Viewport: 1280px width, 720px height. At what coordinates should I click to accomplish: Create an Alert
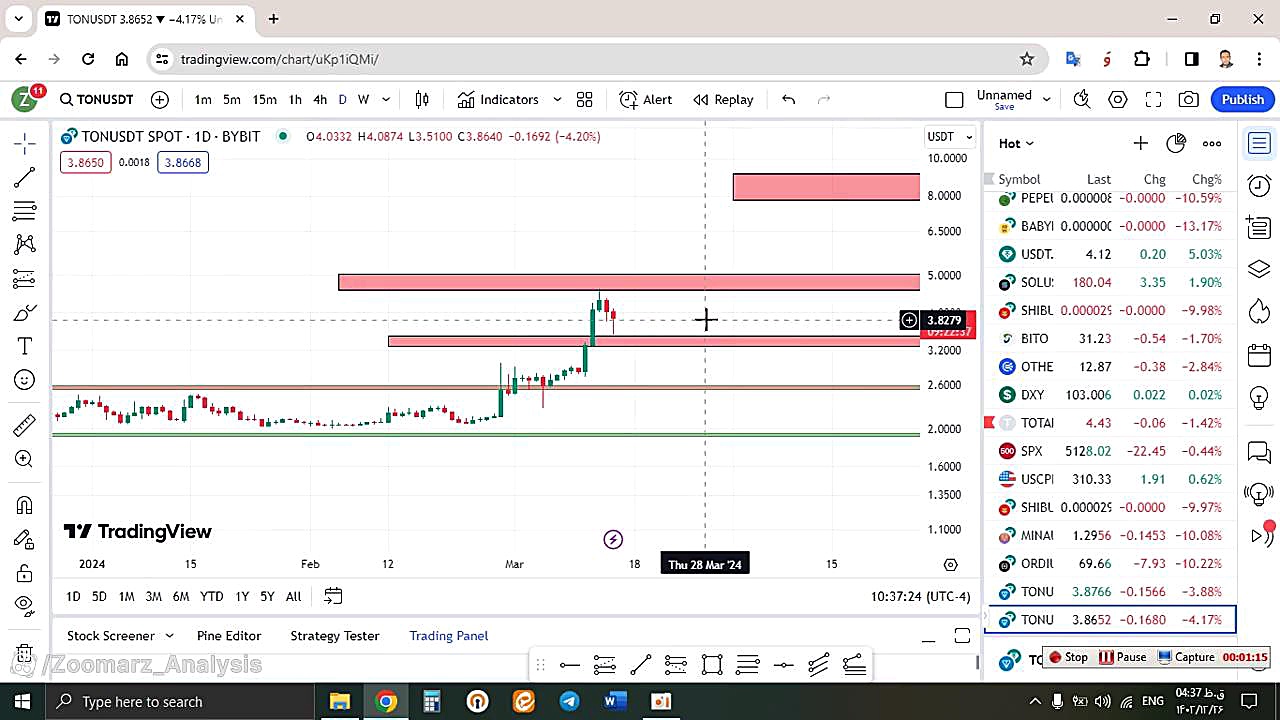coord(646,99)
